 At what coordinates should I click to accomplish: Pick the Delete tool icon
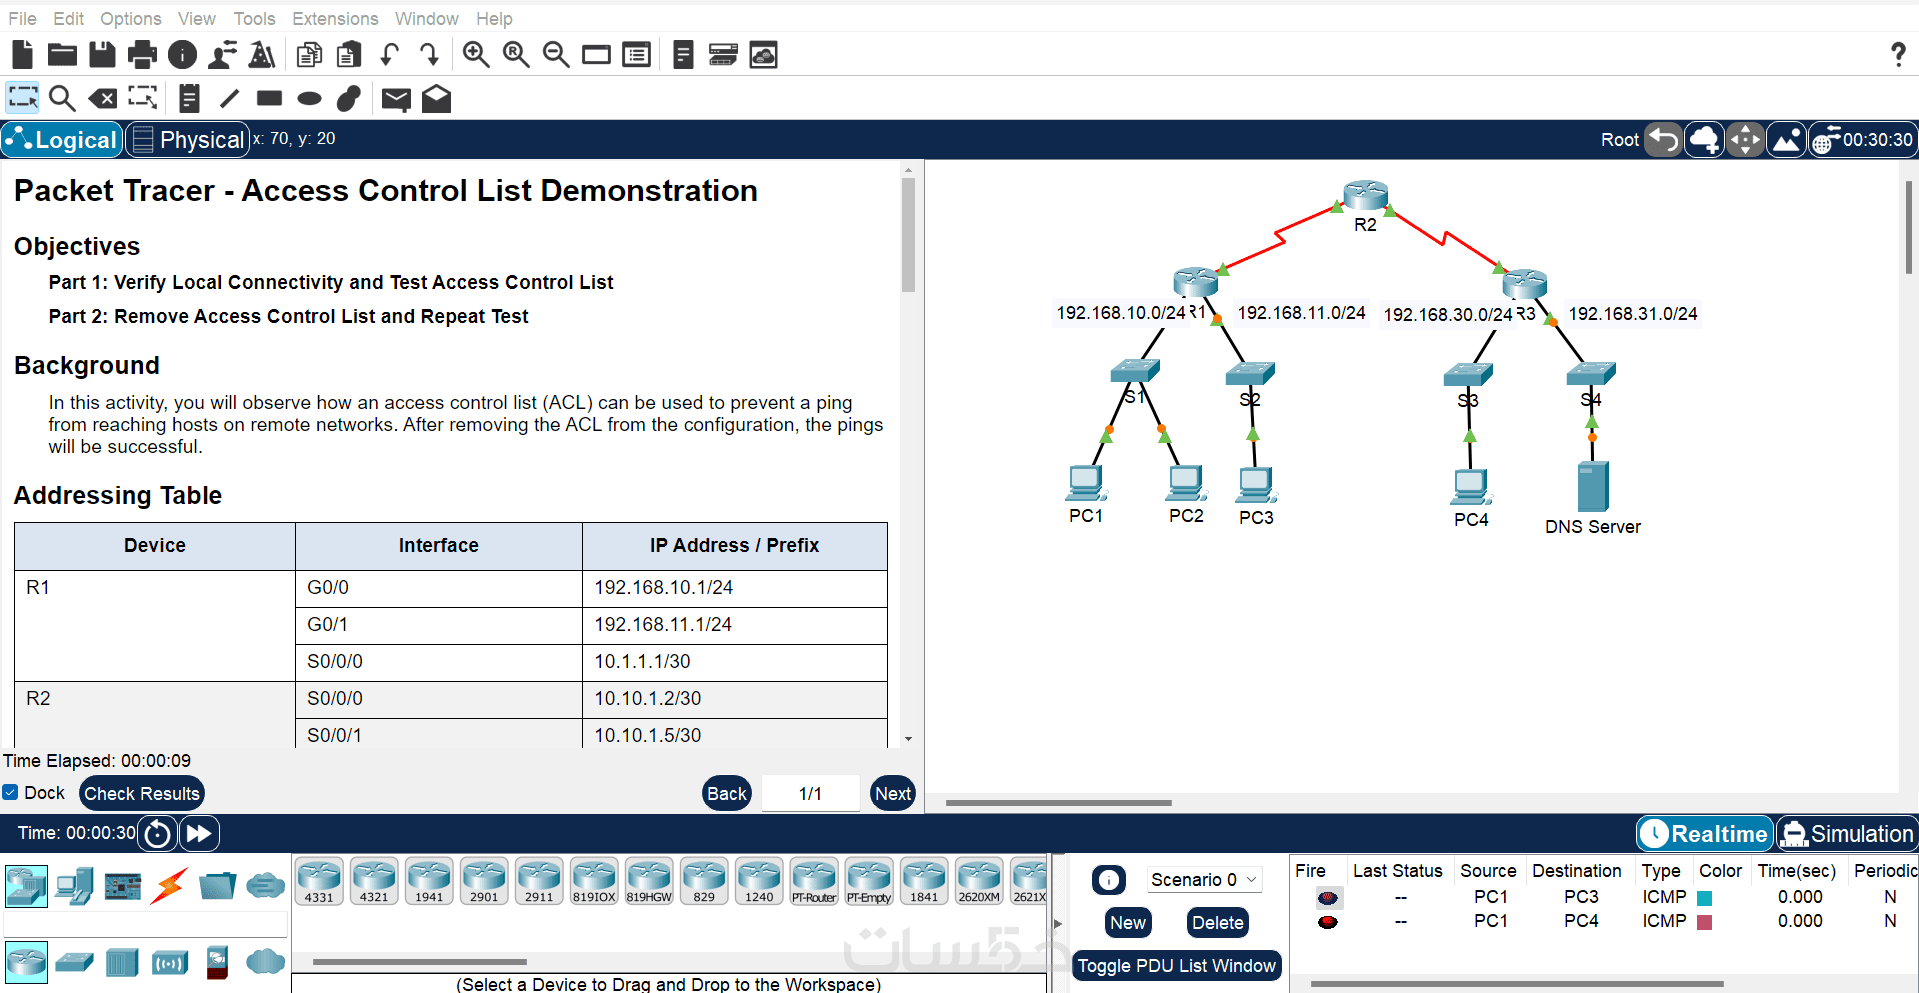tap(102, 98)
